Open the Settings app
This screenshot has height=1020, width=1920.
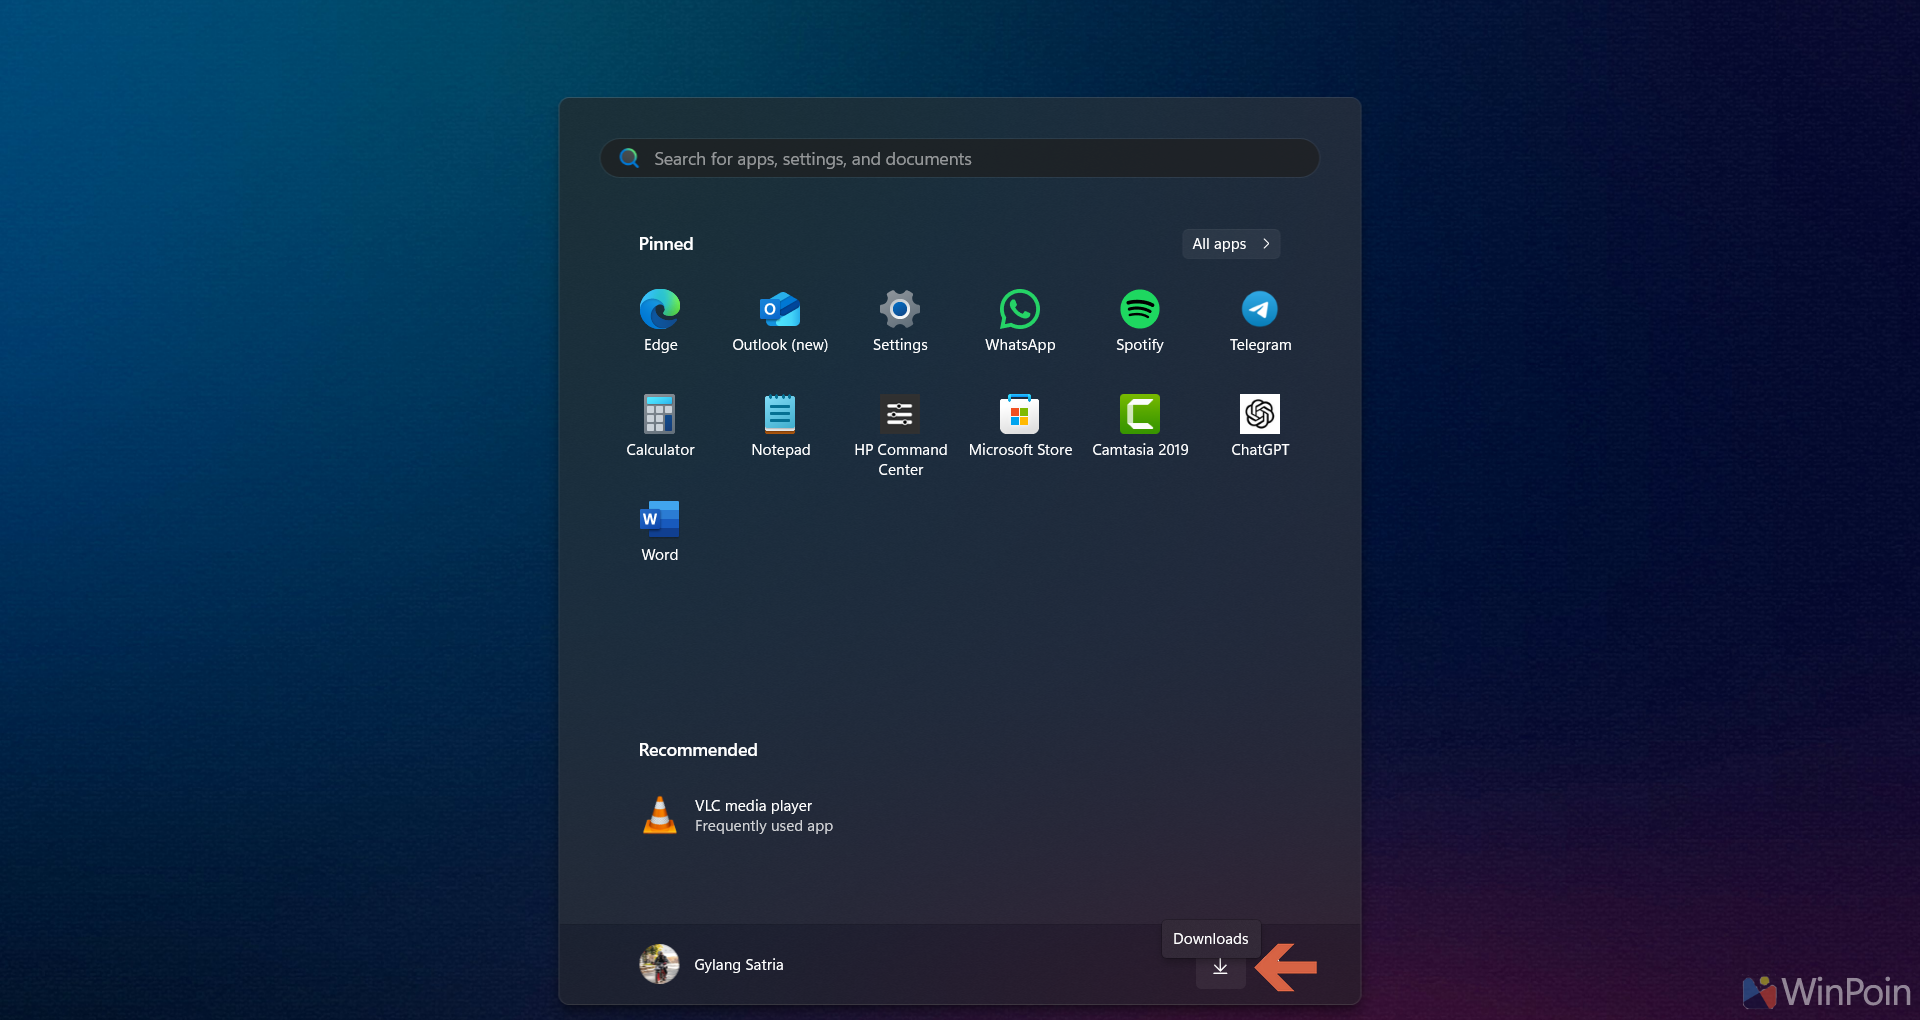pyautogui.click(x=900, y=320)
